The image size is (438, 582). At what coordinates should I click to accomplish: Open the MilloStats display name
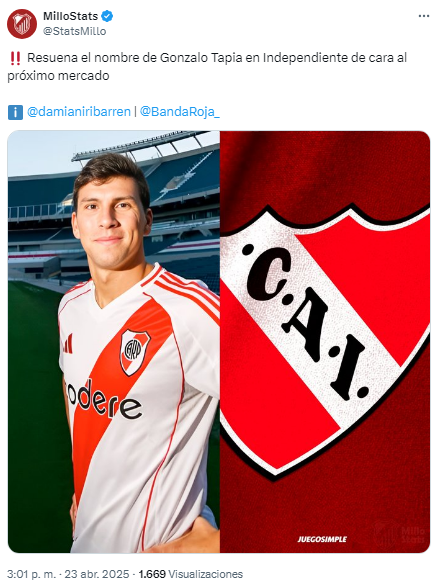pos(71,16)
